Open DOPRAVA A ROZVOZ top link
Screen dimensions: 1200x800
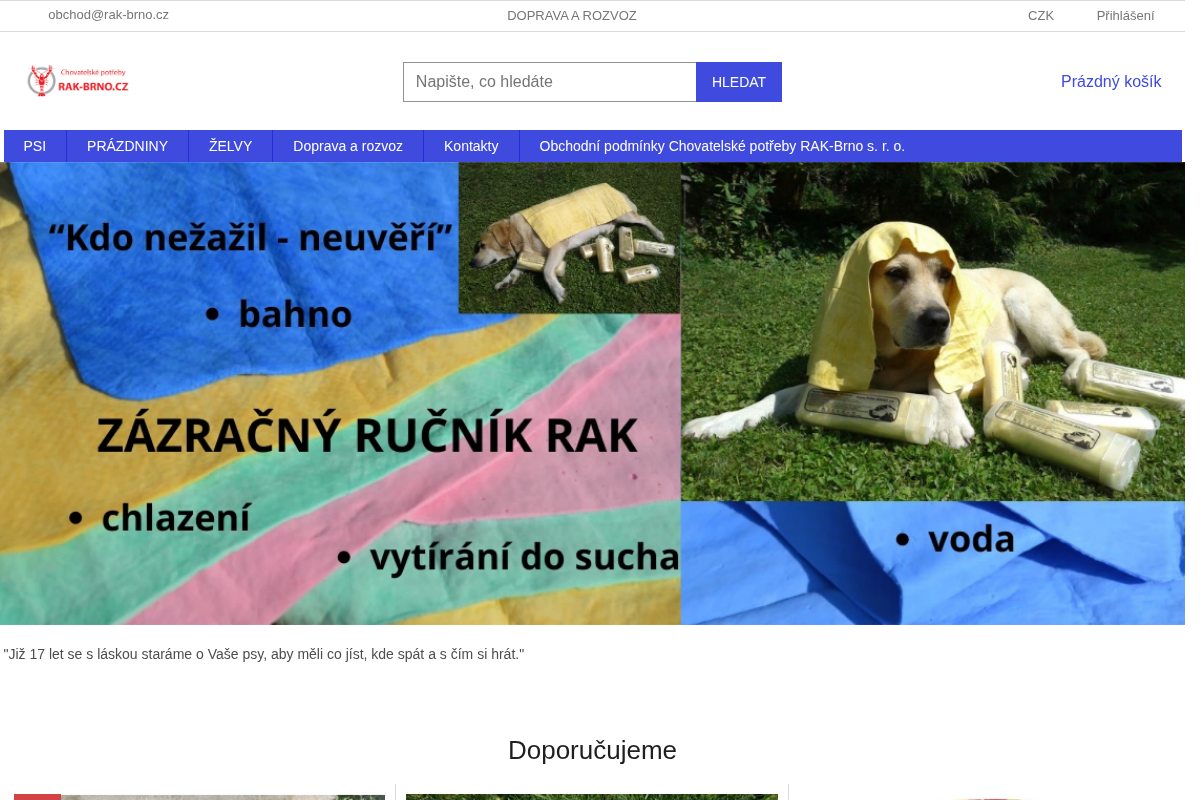point(571,16)
